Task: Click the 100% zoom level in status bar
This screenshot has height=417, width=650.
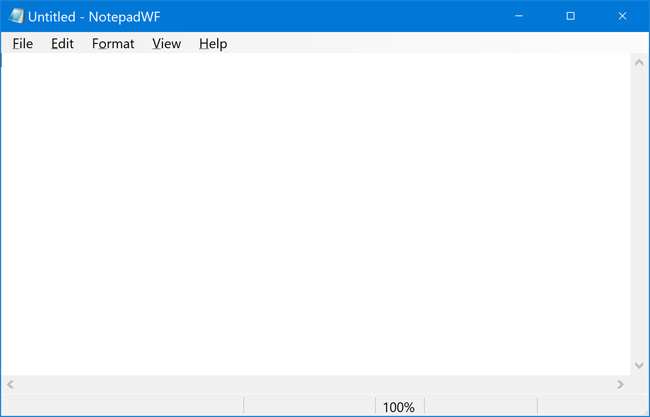Action: [x=398, y=407]
